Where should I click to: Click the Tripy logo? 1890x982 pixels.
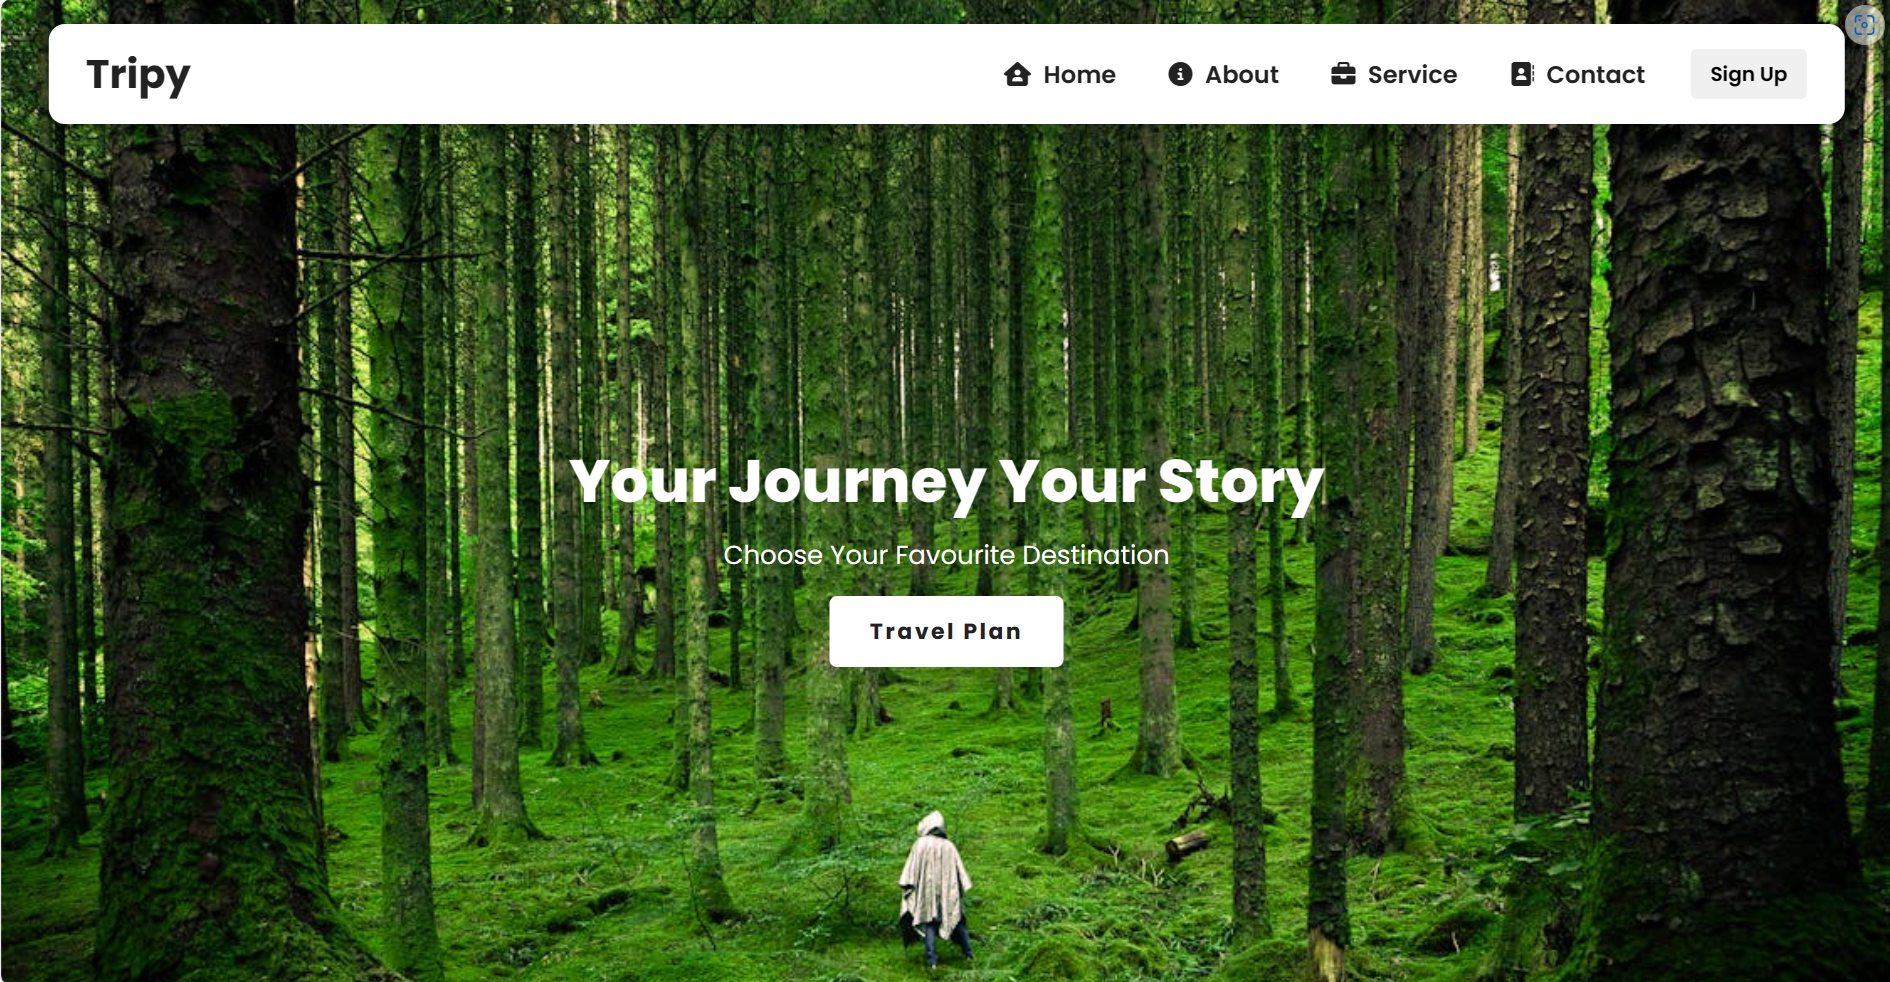tap(138, 76)
